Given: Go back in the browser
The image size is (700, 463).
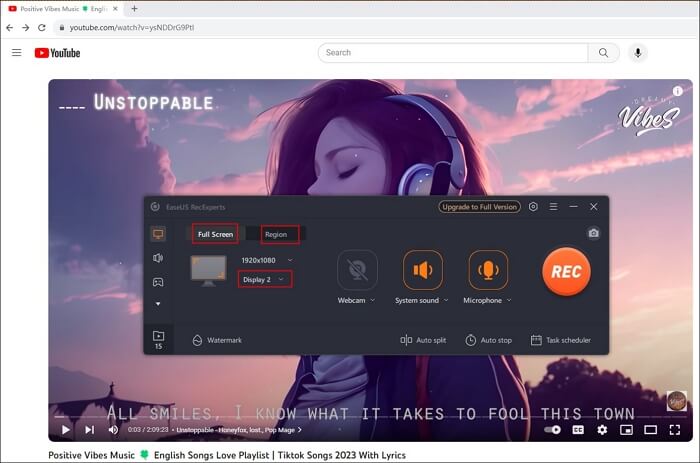Looking at the screenshot, I should point(9,28).
